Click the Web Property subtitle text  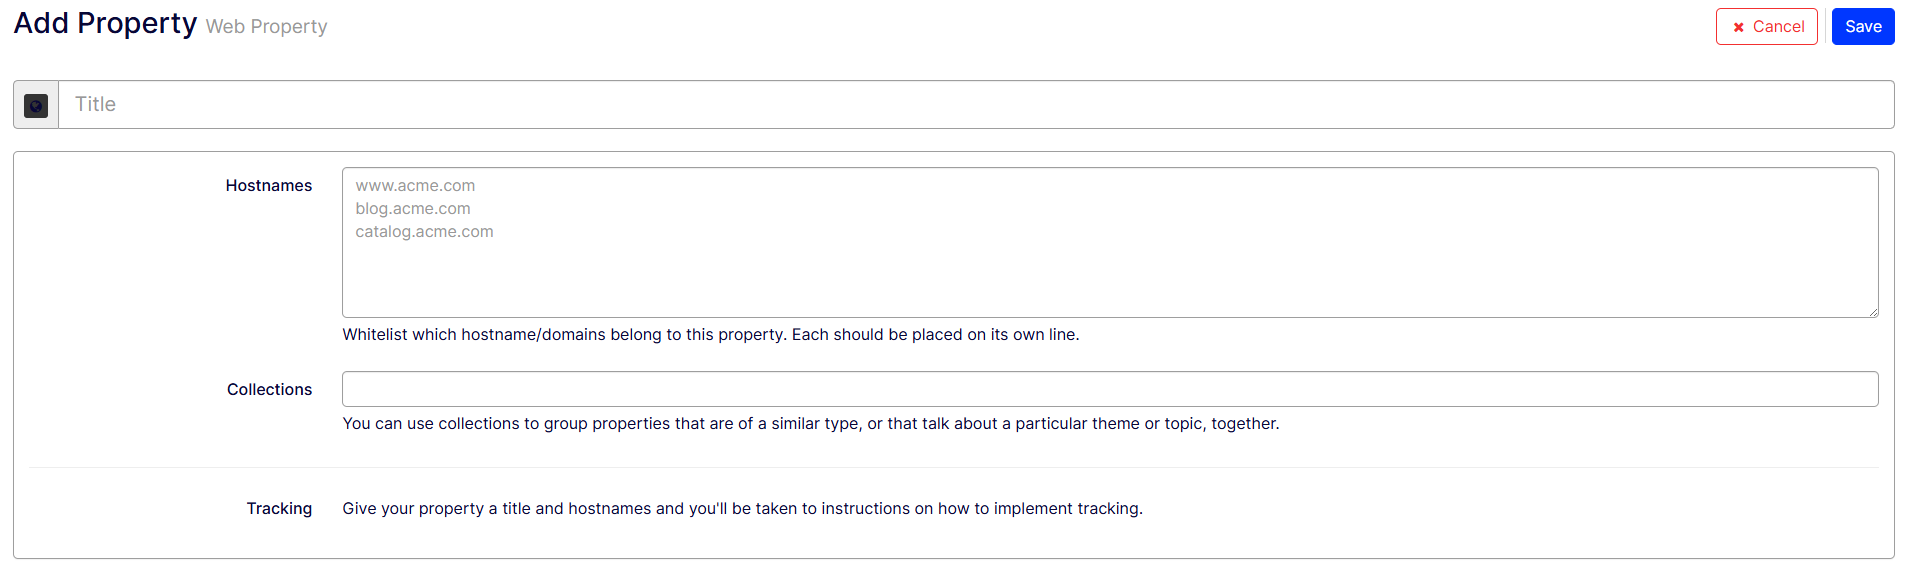click(x=266, y=26)
